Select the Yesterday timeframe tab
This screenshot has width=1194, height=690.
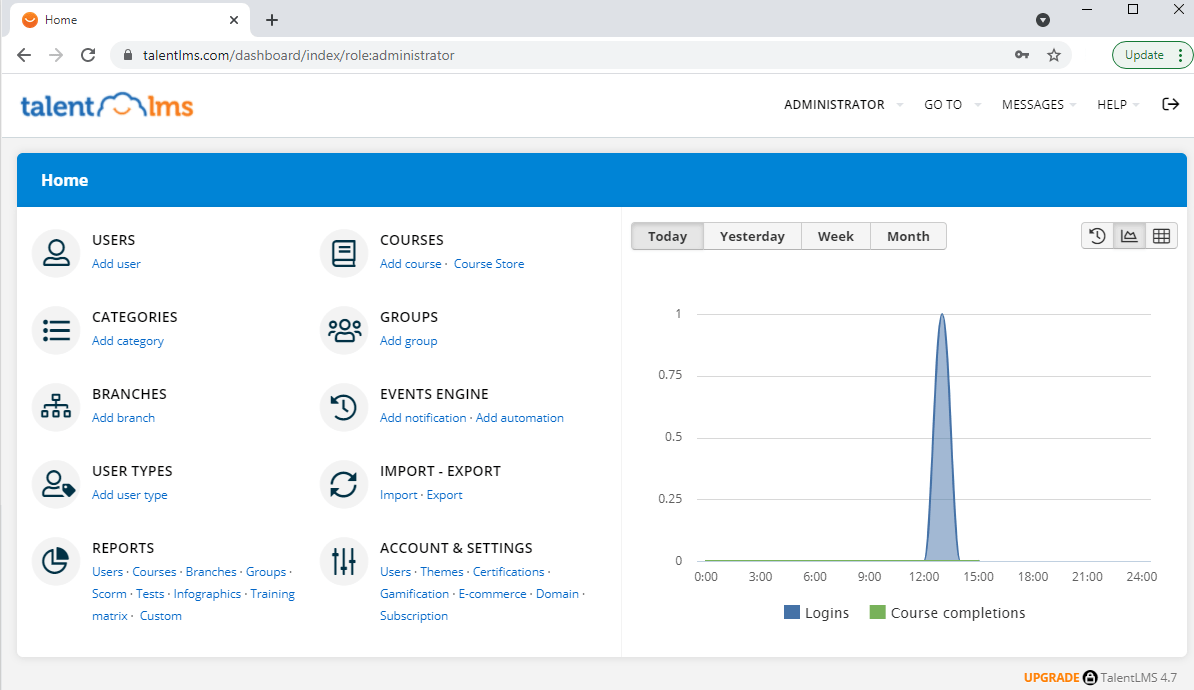coord(752,236)
